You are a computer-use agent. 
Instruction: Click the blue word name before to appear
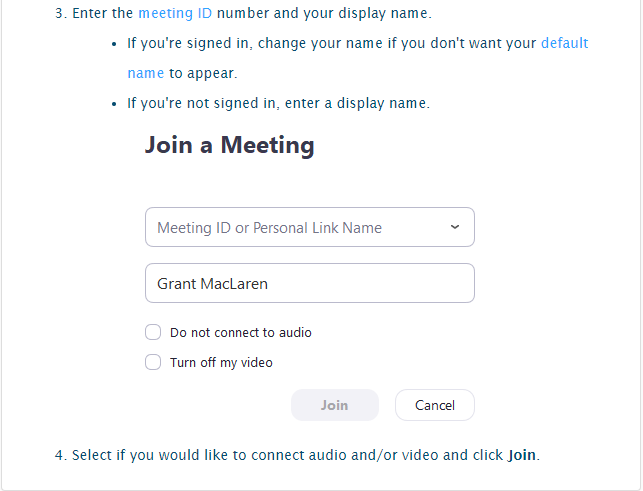[x=146, y=73]
